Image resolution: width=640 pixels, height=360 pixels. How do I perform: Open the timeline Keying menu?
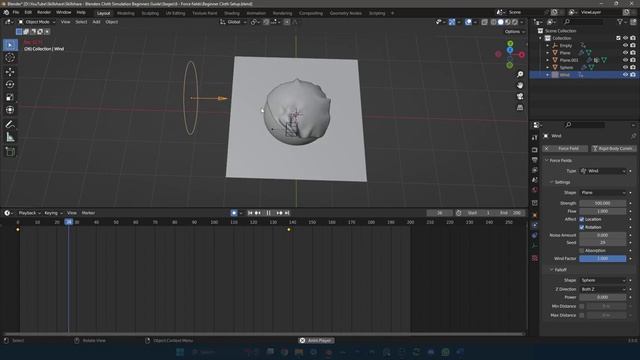pos(53,213)
